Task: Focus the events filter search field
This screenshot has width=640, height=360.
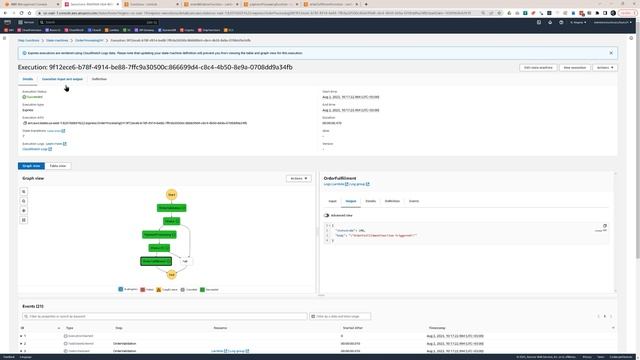Action: coord(164,316)
